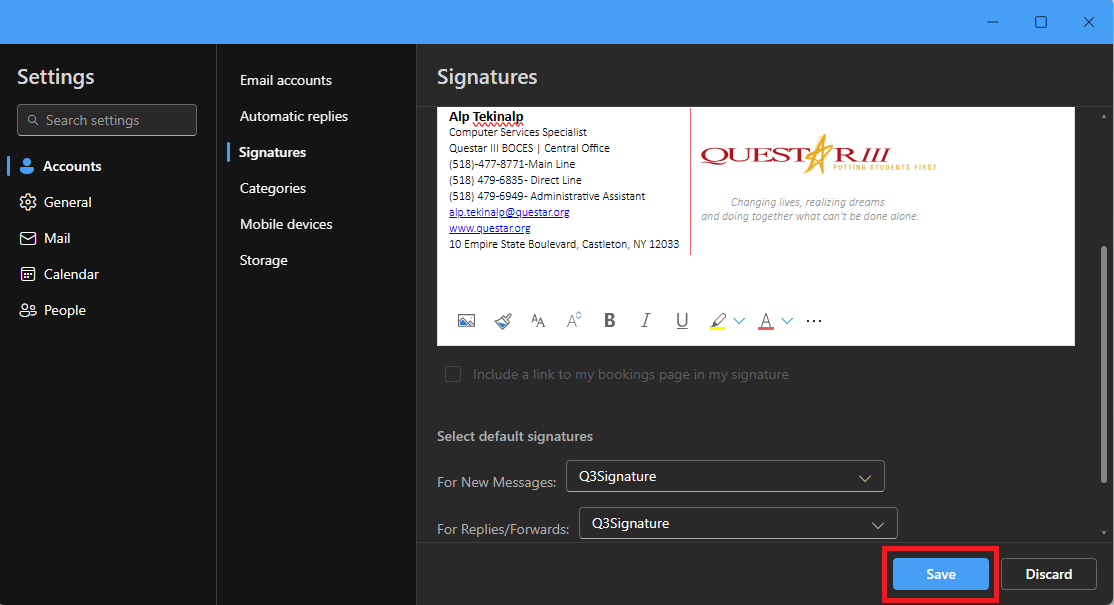The width and height of the screenshot is (1114, 605).
Task: Click the name Alp Tekinalp in signature
Action: 486,116
